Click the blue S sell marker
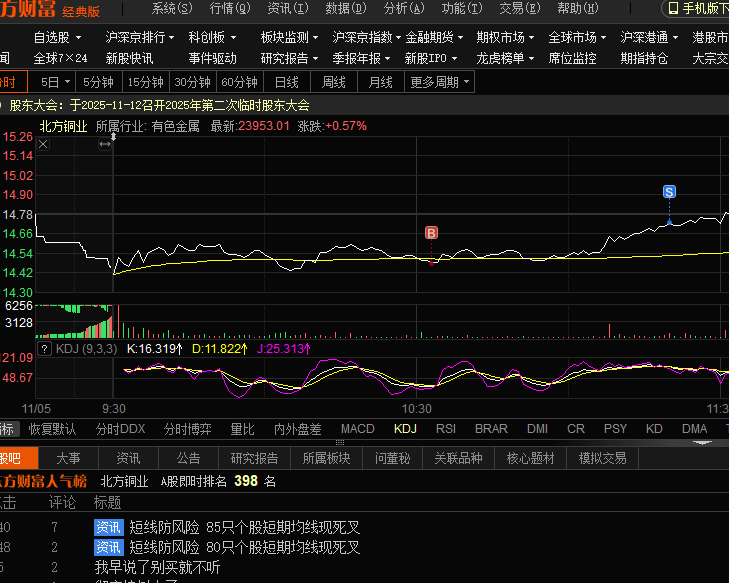This screenshot has height=583, width=729. (669, 192)
